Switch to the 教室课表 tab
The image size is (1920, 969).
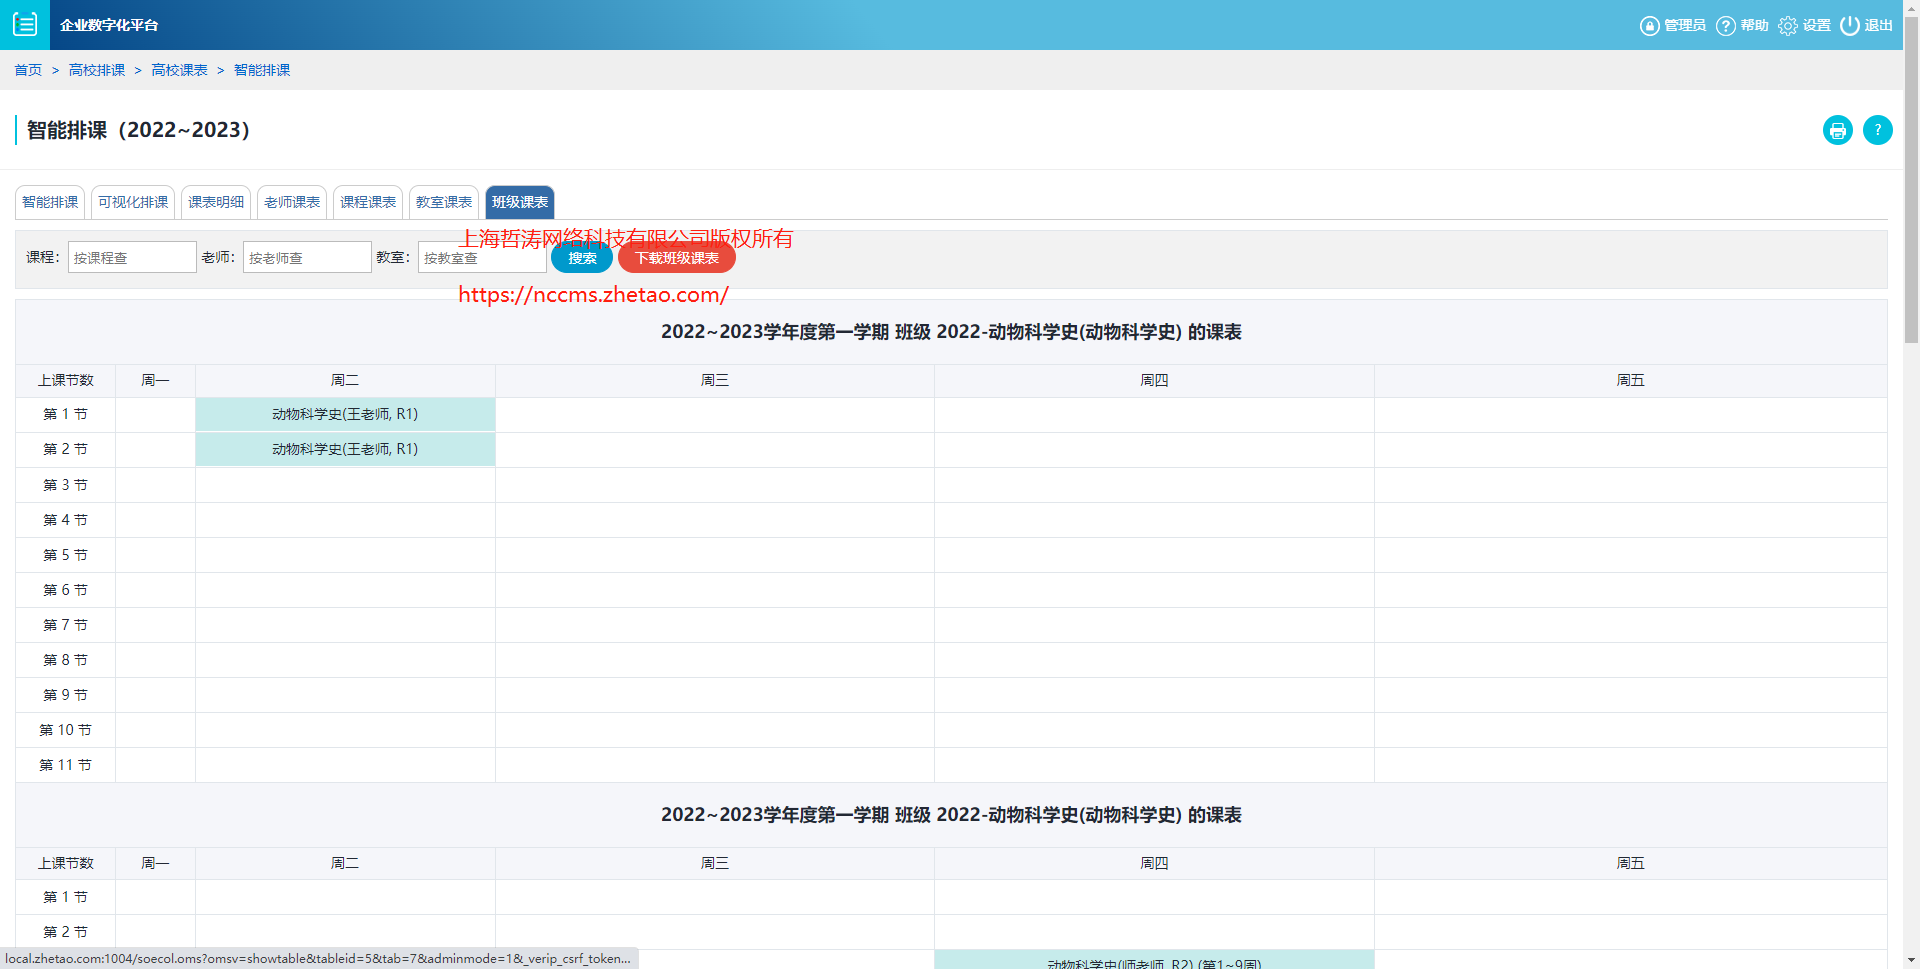(444, 202)
